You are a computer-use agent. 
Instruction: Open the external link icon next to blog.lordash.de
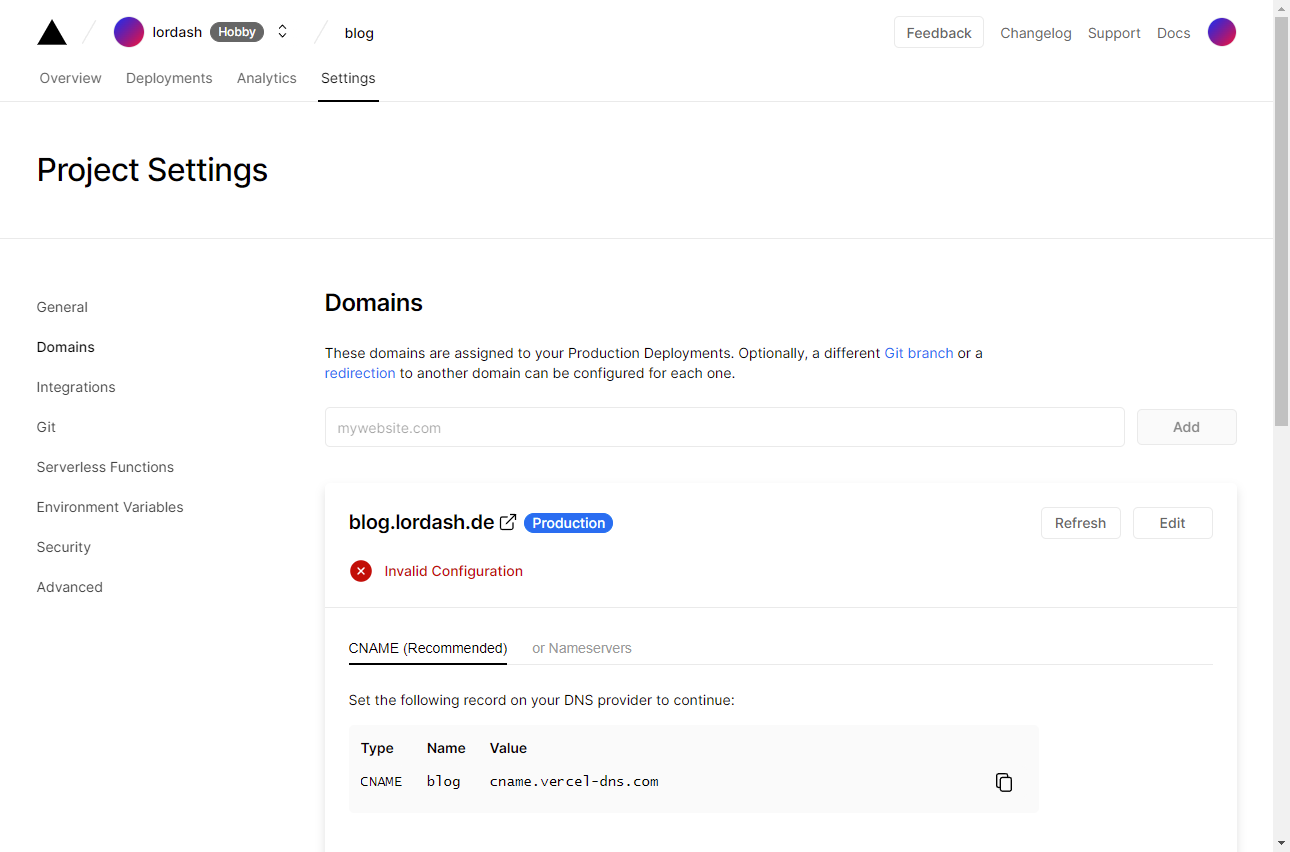(508, 522)
